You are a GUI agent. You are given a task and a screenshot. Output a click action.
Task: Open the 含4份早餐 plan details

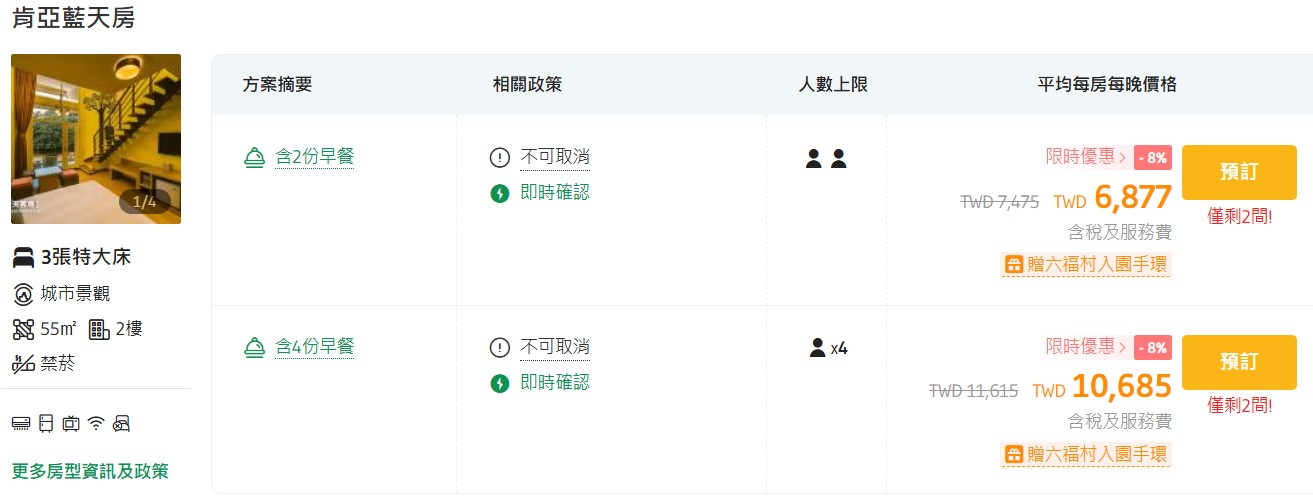point(314,348)
